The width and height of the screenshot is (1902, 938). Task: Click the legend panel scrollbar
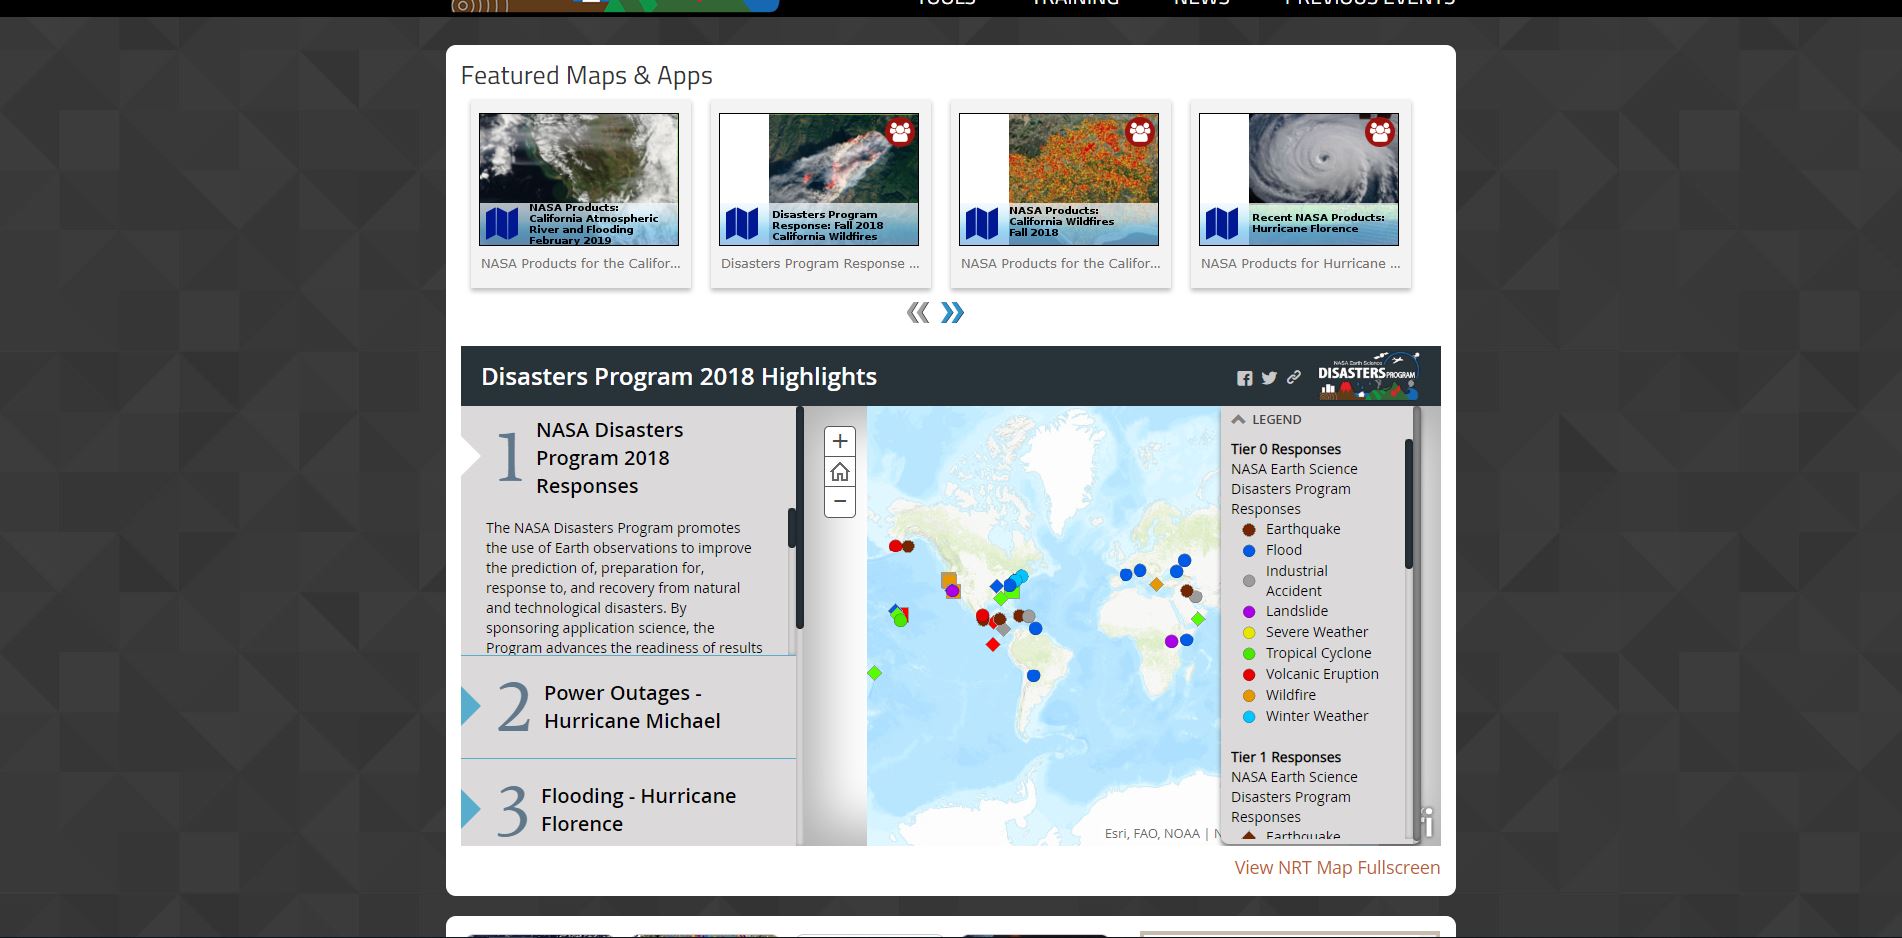(x=1409, y=504)
